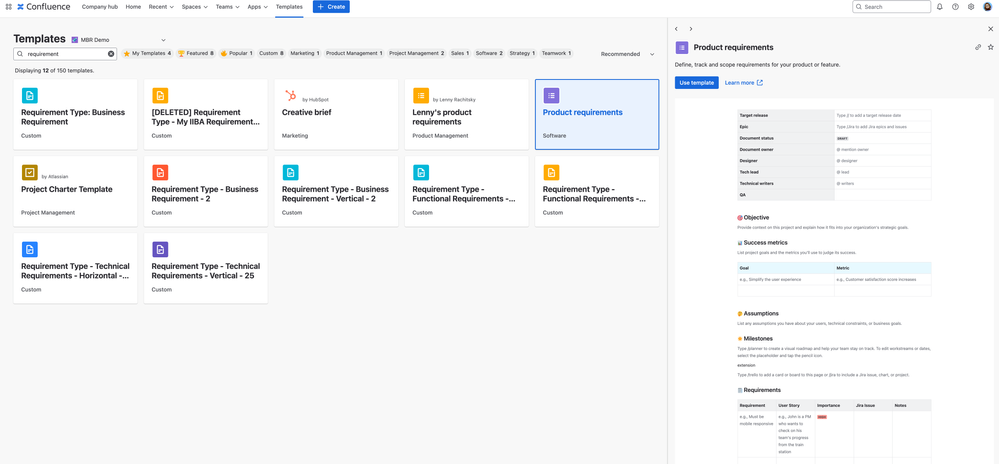This screenshot has width=999, height=464.
Task: Filter by My Templates 4
Action: click(x=147, y=54)
